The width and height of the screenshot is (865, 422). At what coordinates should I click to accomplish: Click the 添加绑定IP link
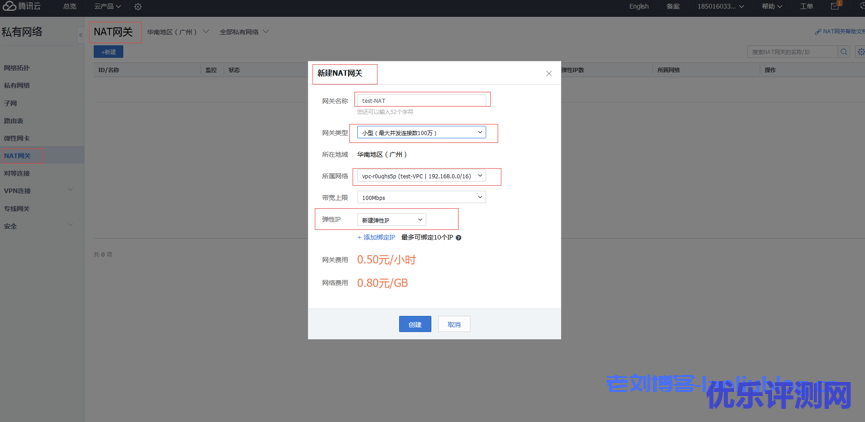pyautogui.click(x=377, y=237)
